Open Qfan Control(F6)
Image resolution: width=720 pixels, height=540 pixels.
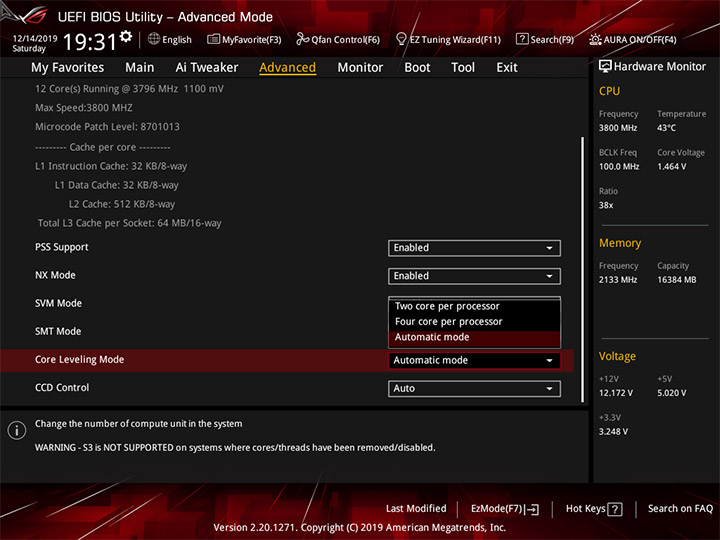click(x=338, y=39)
